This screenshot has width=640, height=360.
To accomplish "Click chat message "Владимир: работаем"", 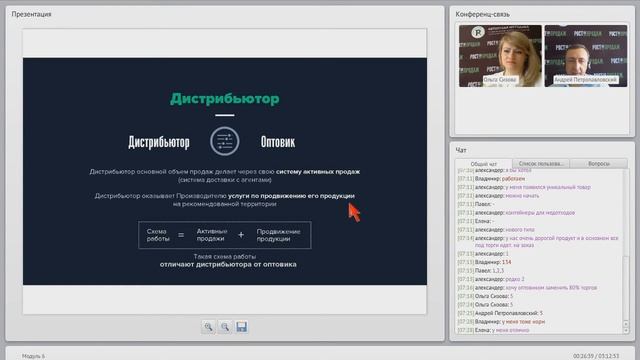I will pyautogui.click(x=491, y=179).
